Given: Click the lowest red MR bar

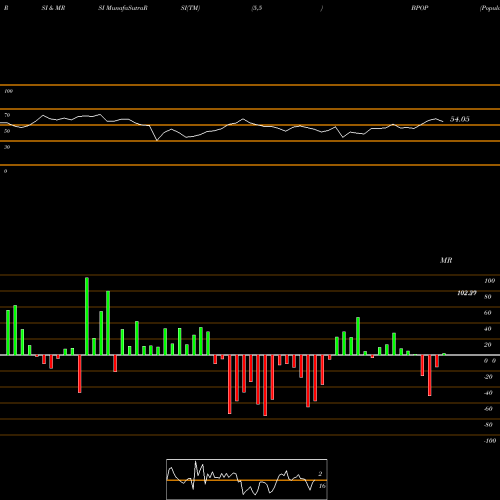Looking at the screenshot, I should [x=265, y=385].
